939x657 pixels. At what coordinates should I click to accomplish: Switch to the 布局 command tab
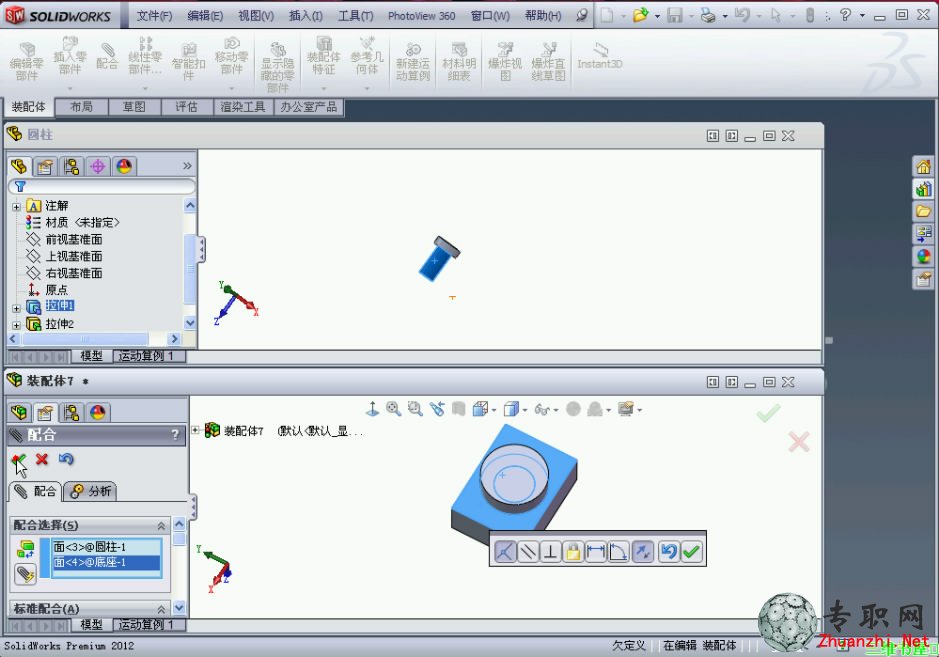pyautogui.click(x=81, y=107)
